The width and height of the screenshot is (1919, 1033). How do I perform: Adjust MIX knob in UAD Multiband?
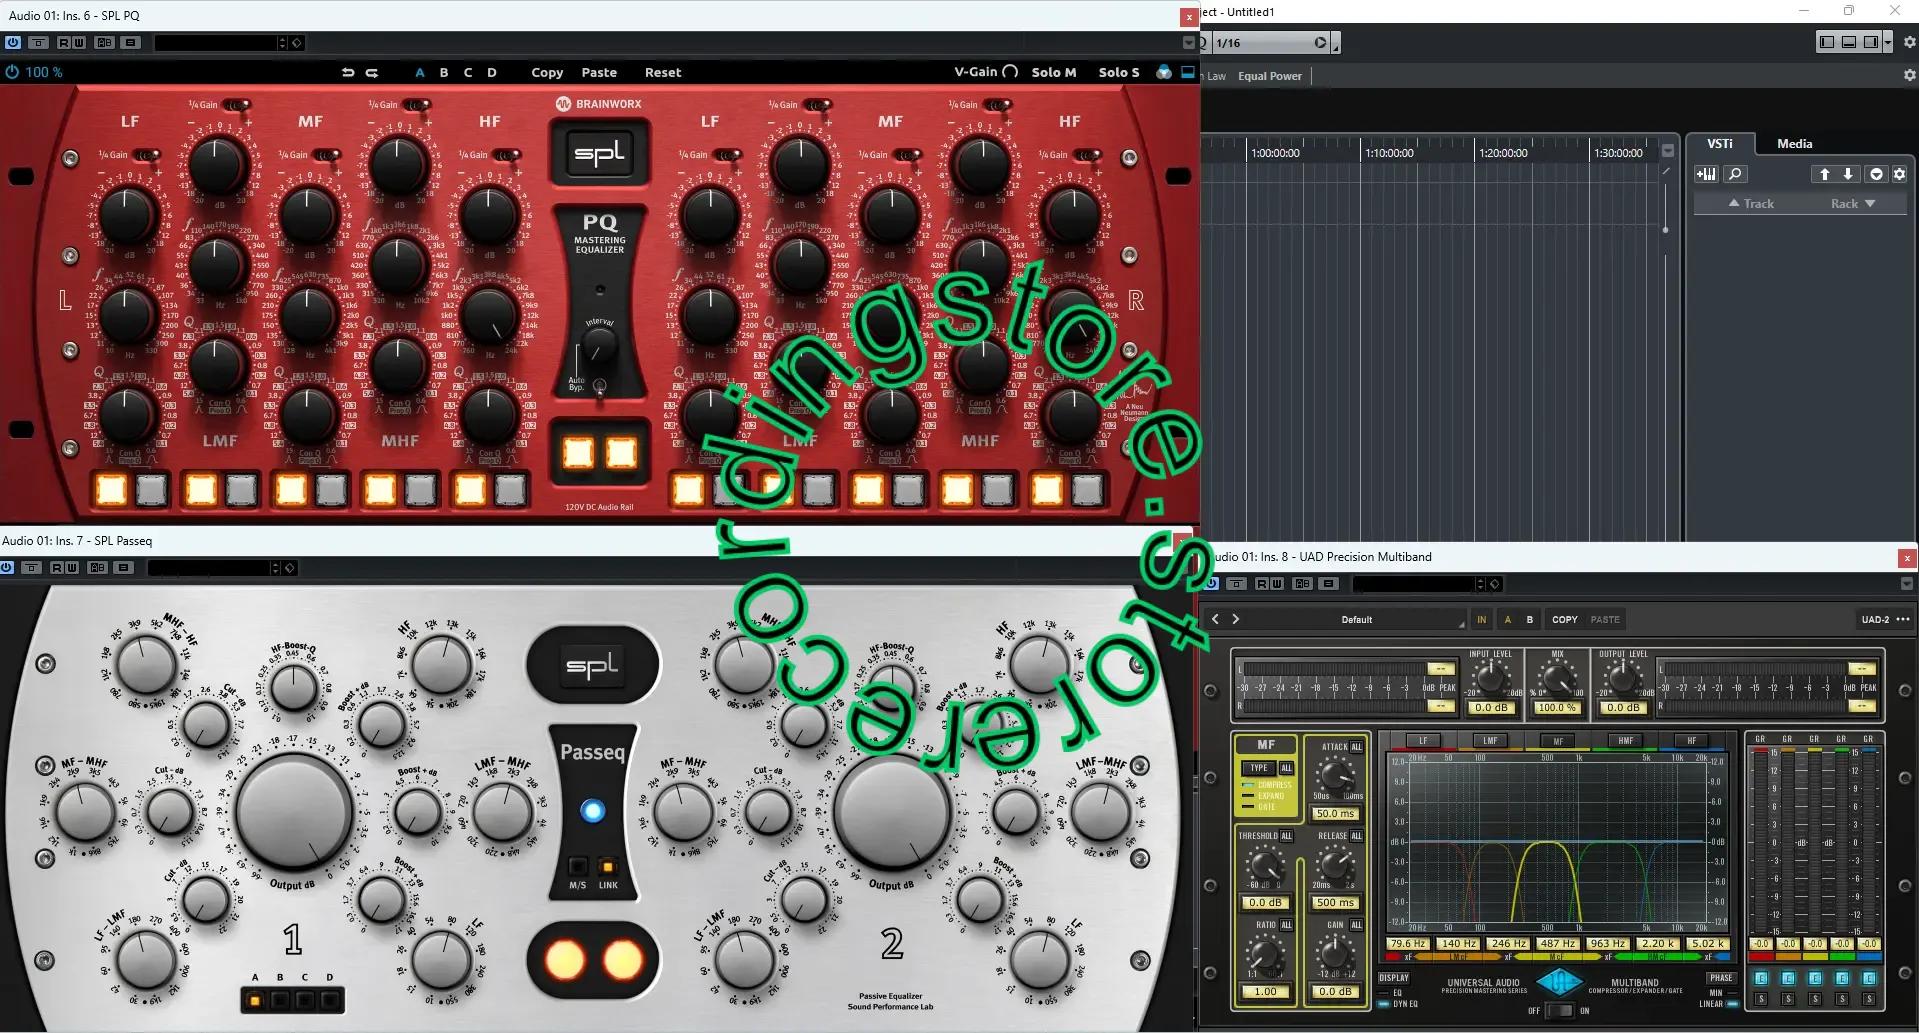pyautogui.click(x=1558, y=679)
